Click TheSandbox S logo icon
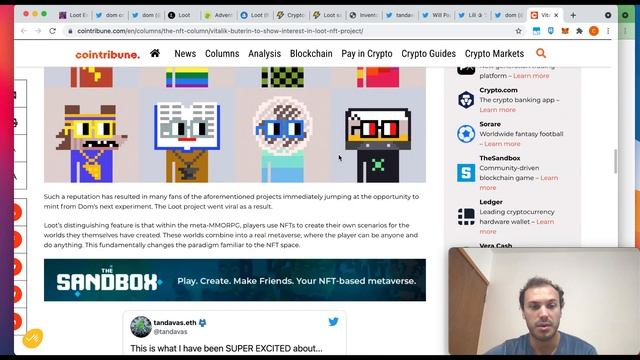Viewport: 640px width, 360px height. pyautogui.click(x=466, y=172)
